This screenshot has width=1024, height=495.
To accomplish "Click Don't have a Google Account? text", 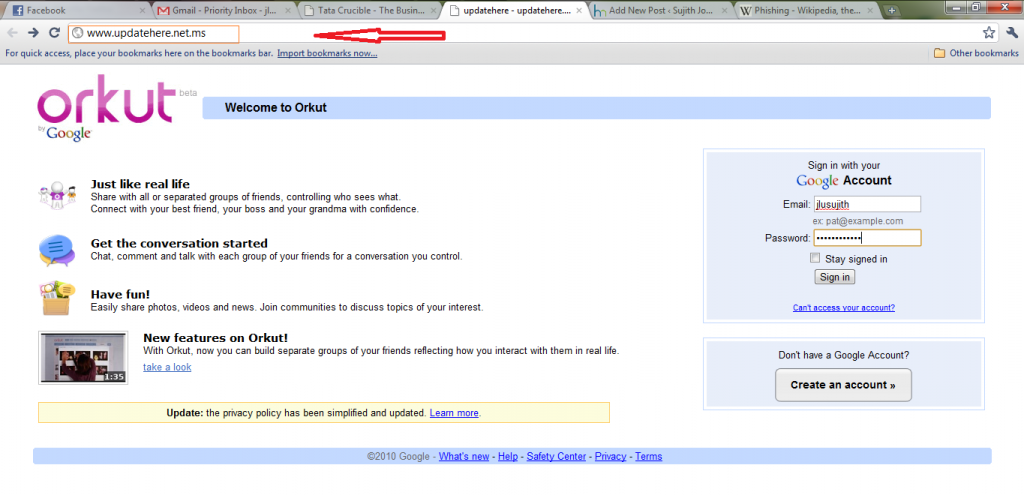I will pyautogui.click(x=844, y=355).
